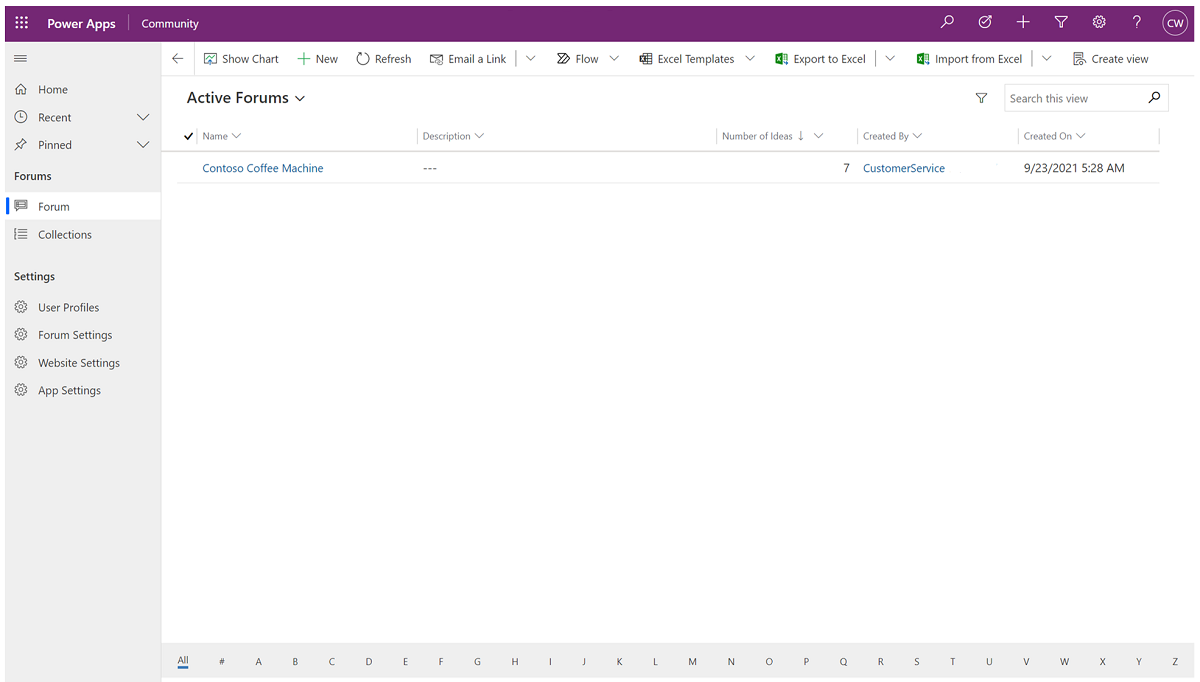Go back with the left arrow
The image size is (1200, 682).
[178, 59]
